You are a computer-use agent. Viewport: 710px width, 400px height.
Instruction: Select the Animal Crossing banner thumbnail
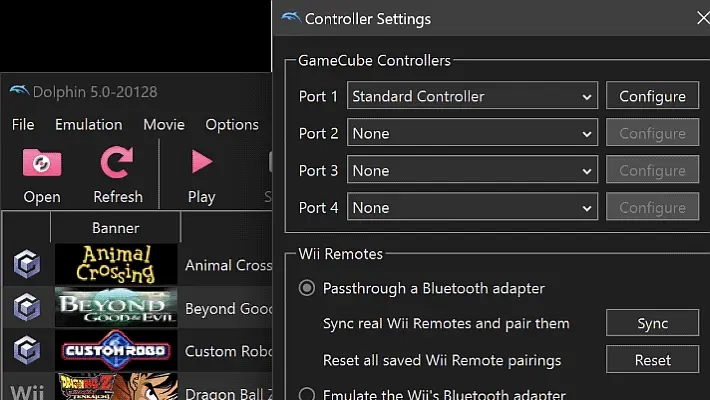[x=116, y=264]
